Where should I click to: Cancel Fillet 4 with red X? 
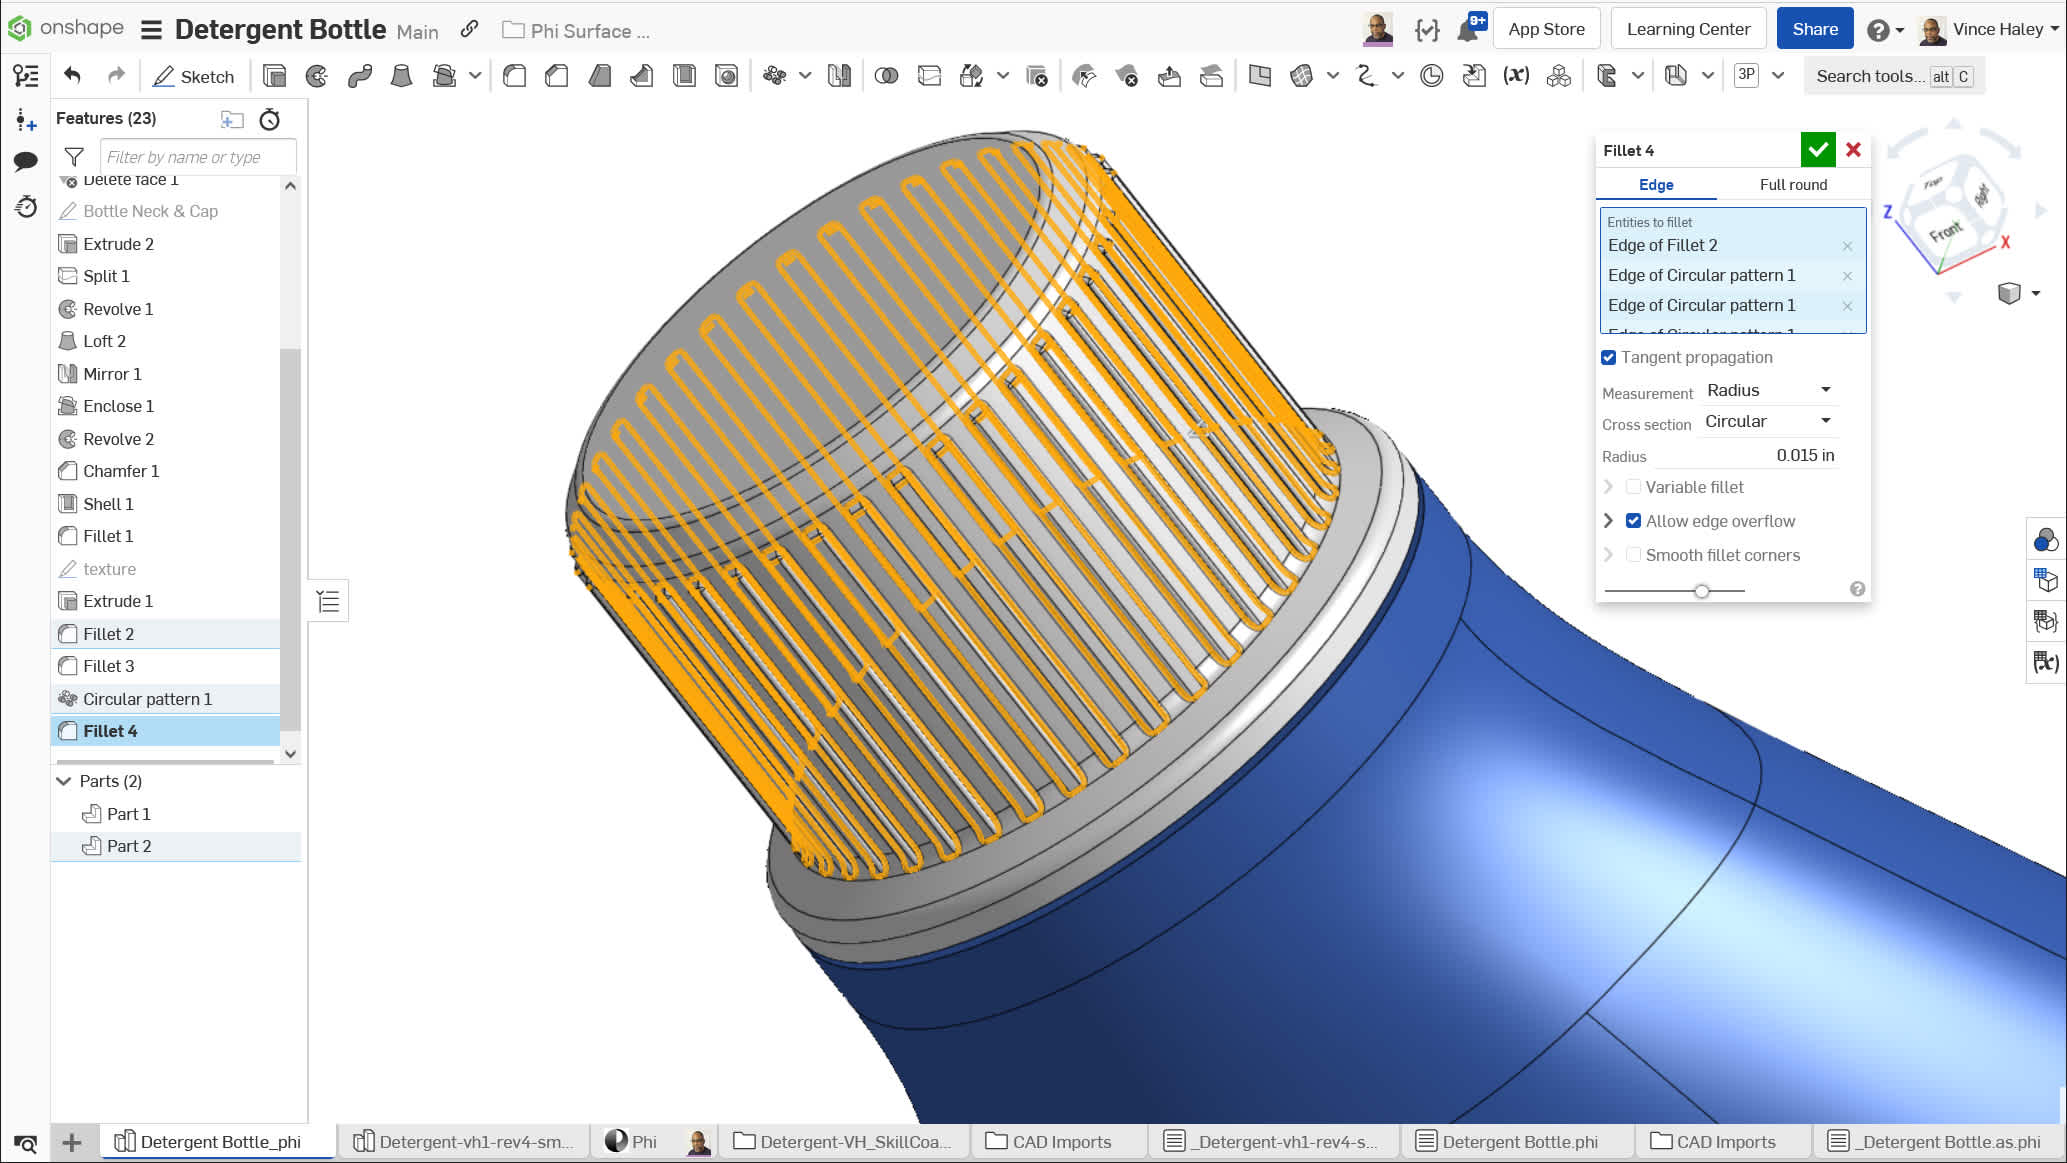(x=1853, y=150)
